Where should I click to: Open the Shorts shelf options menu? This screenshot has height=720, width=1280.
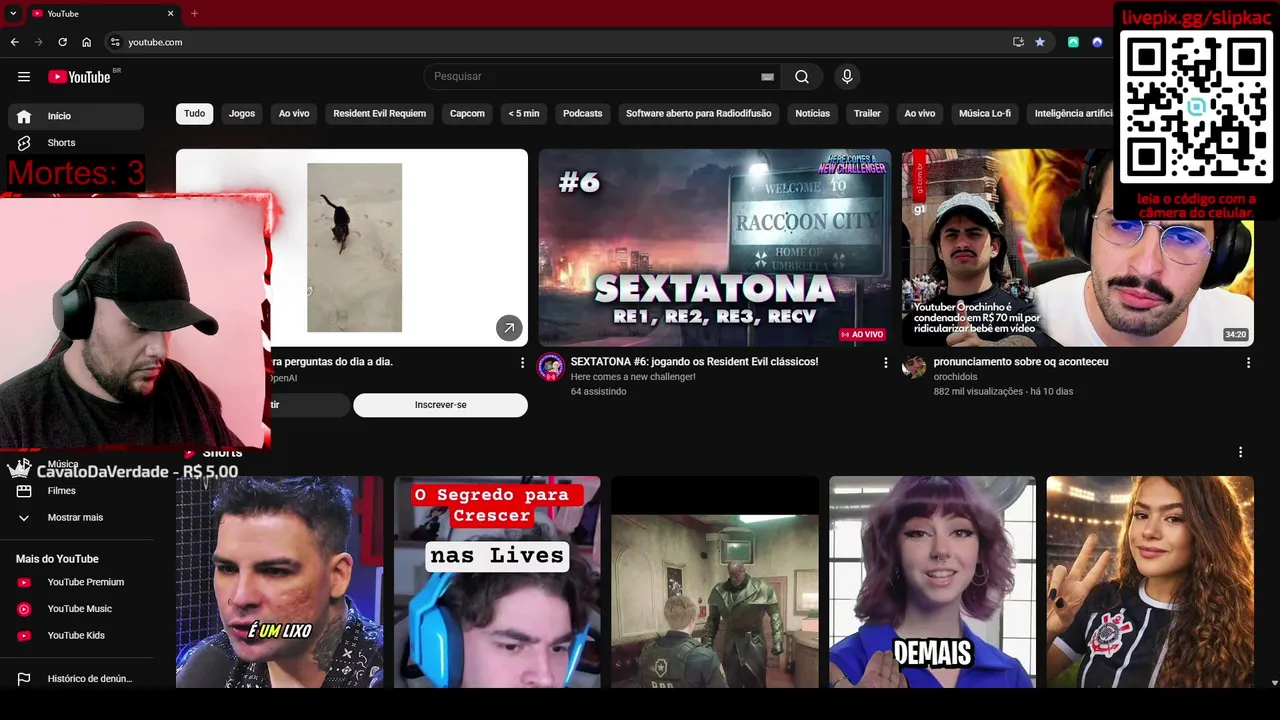[1240, 452]
